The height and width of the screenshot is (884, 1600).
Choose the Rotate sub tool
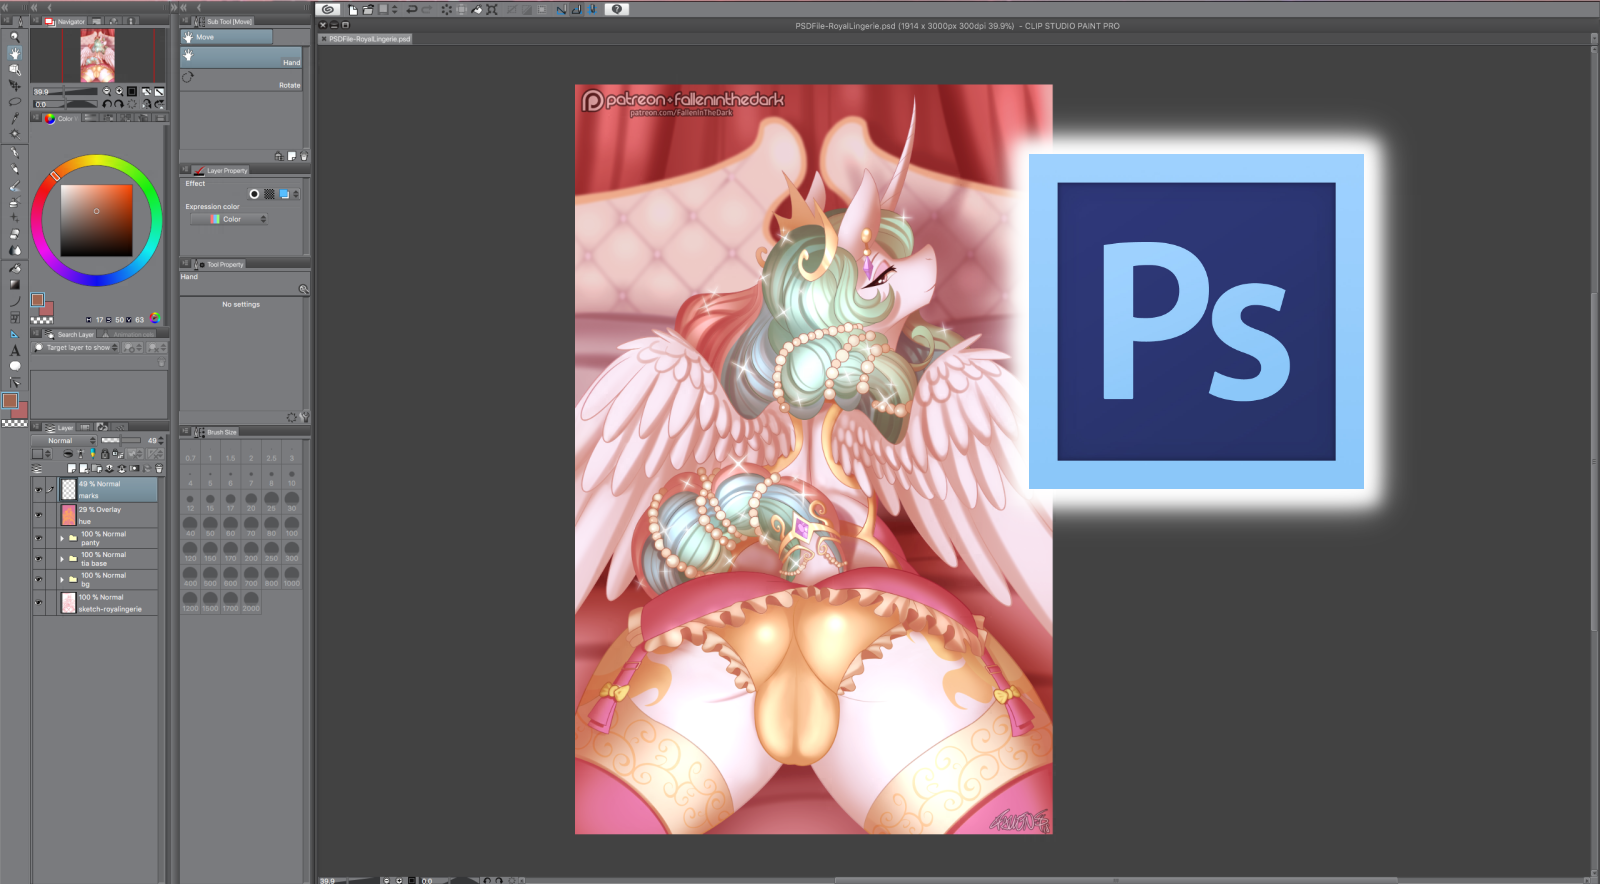click(241, 81)
